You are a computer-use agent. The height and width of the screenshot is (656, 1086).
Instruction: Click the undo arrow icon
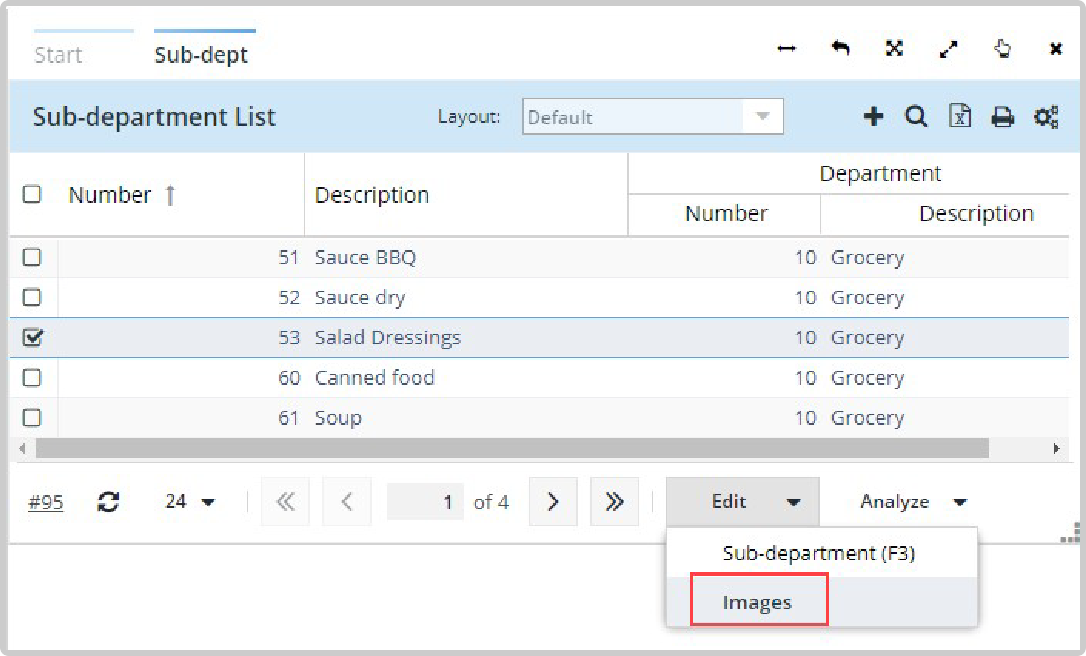(841, 49)
